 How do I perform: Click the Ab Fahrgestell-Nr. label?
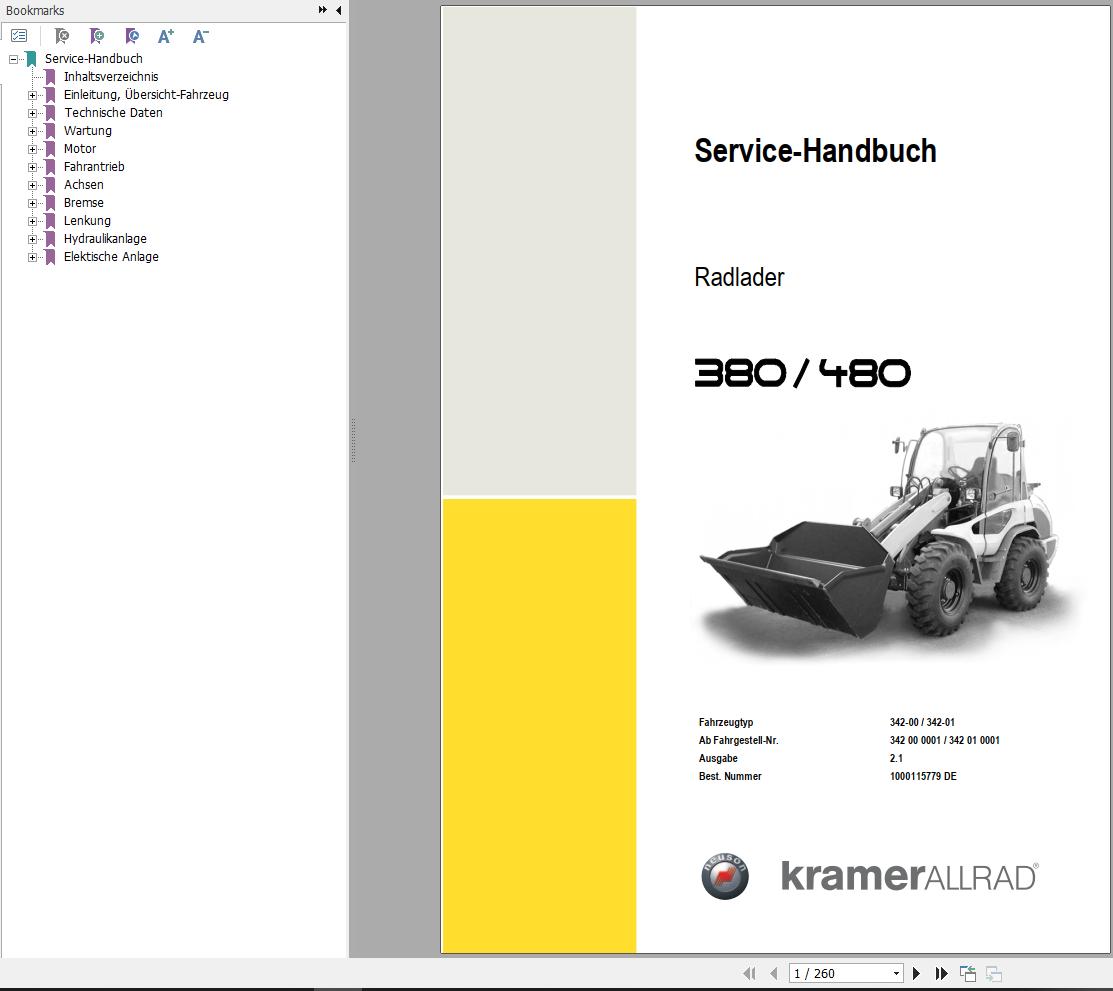[x=738, y=740]
